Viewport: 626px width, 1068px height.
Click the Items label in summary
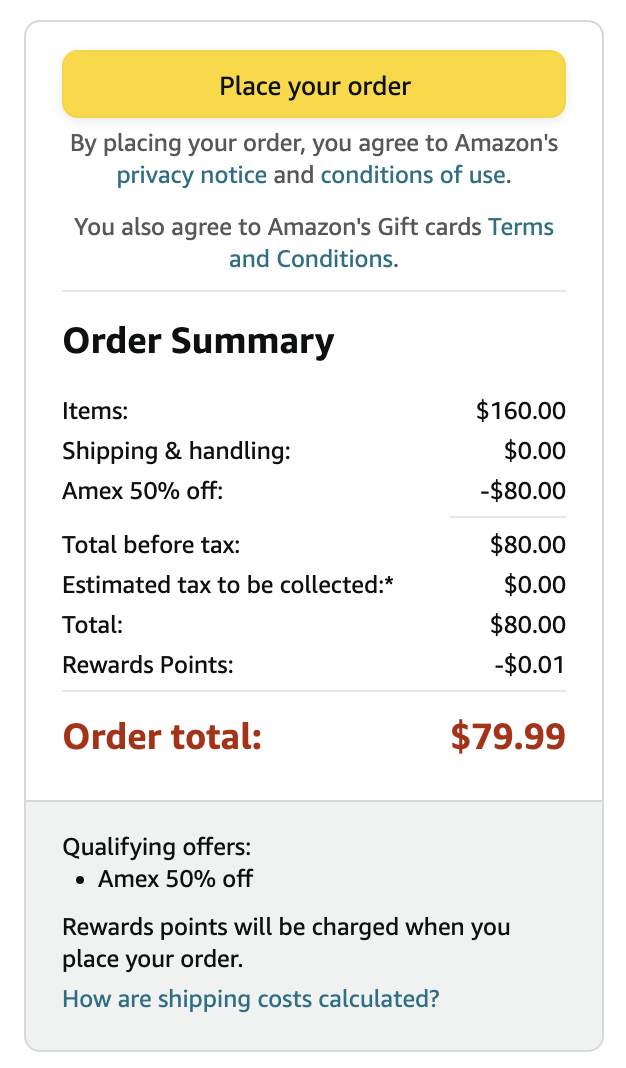[x=95, y=410]
